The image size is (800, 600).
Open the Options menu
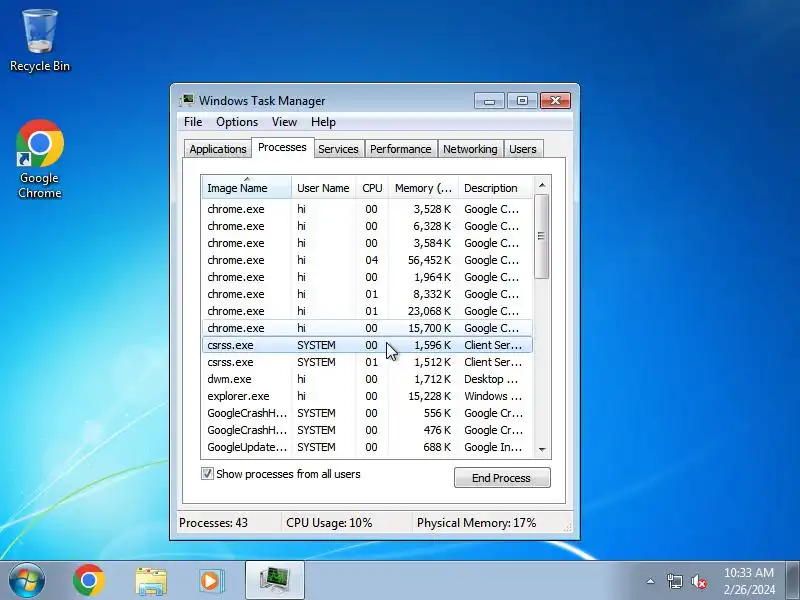[237, 122]
